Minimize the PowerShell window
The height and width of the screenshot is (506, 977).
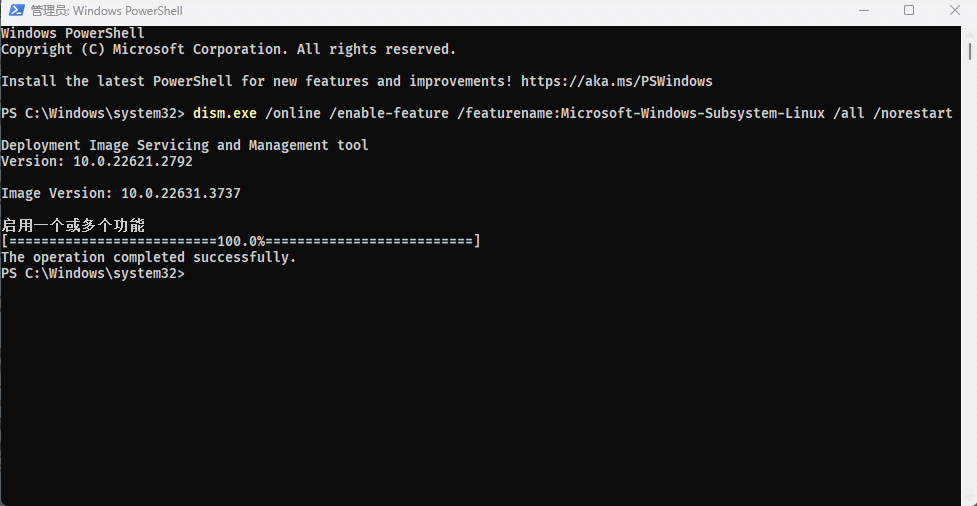coord(862,11)
